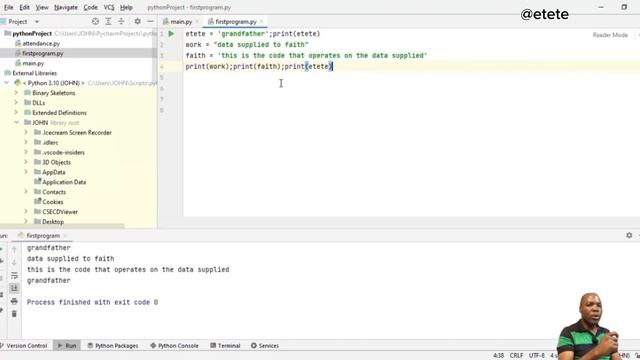
Task: Collapse all in Project tool window
Action: (x=121, y=21)
